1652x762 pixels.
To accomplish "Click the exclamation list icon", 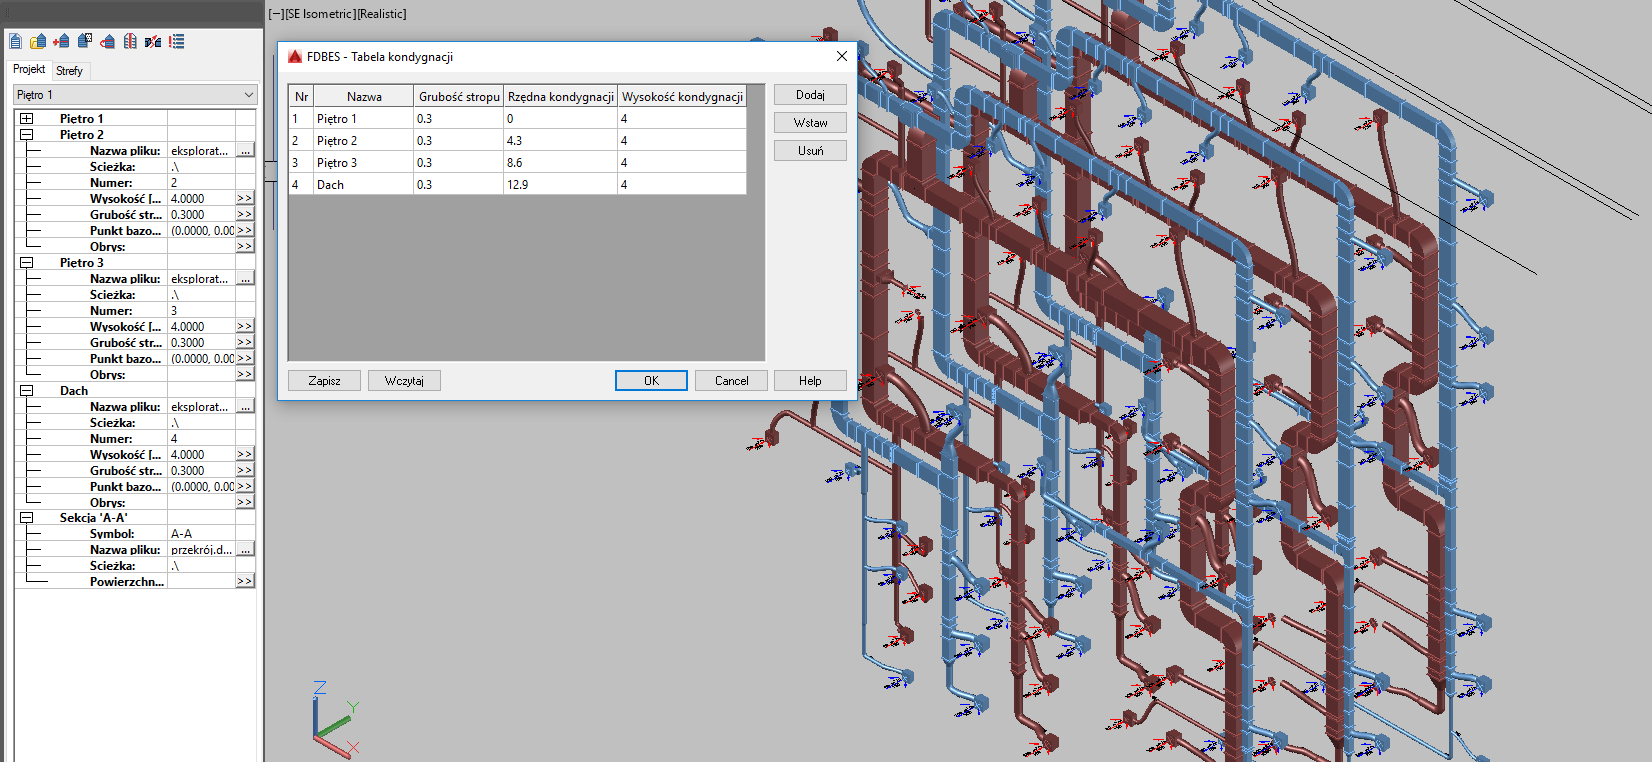I will pyautogui.click(x=177, y=41).
